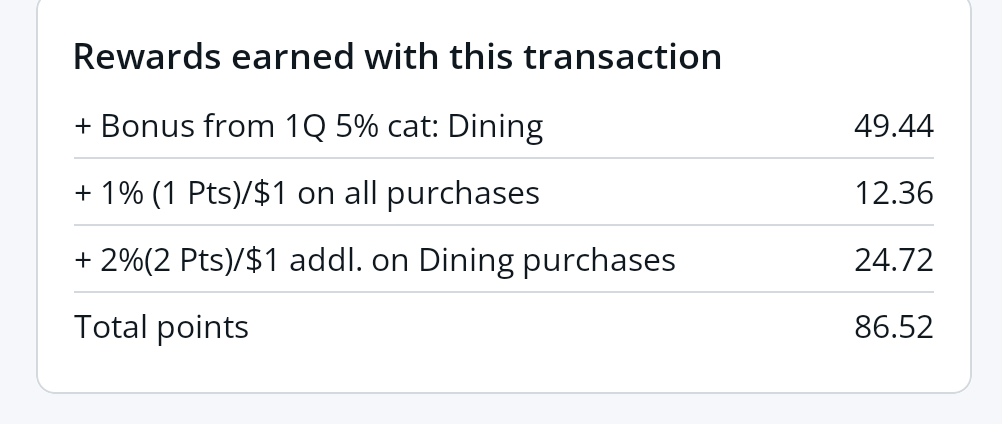1002x424 pixels.
Task: Click the 86.52 total points value
Action: 893,327
